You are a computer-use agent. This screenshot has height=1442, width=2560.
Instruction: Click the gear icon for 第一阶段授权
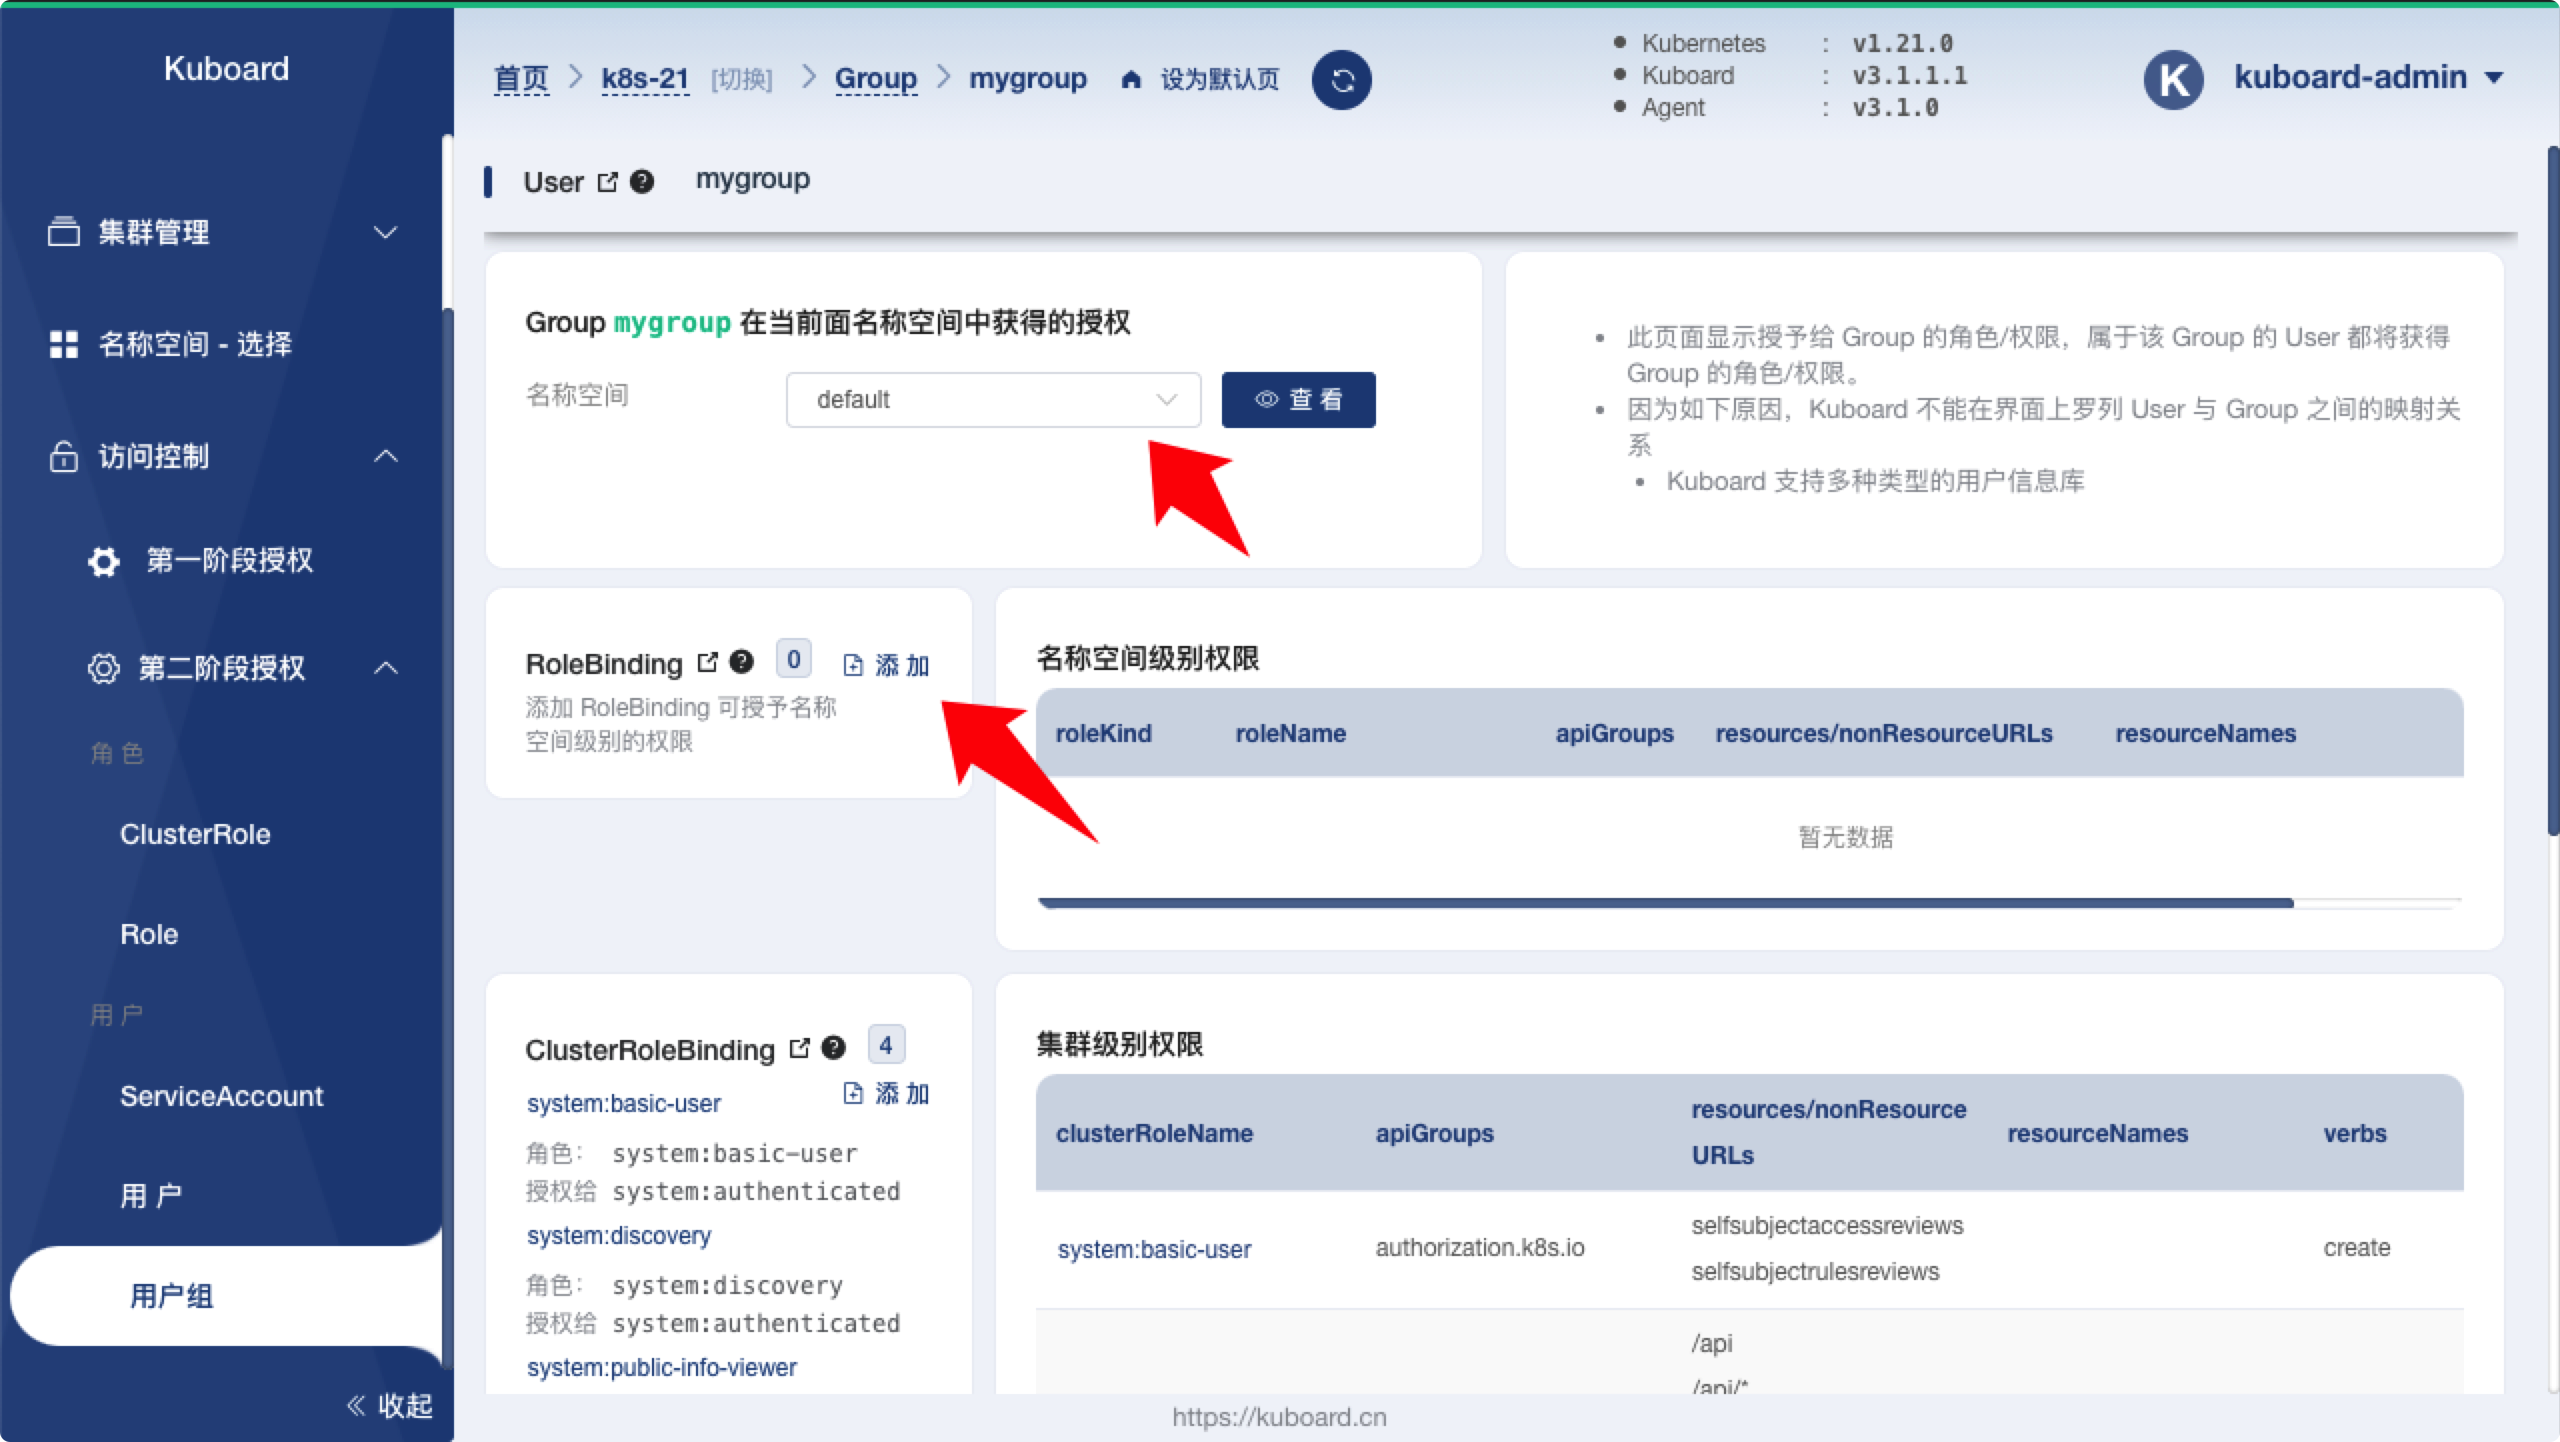point(104,561)
